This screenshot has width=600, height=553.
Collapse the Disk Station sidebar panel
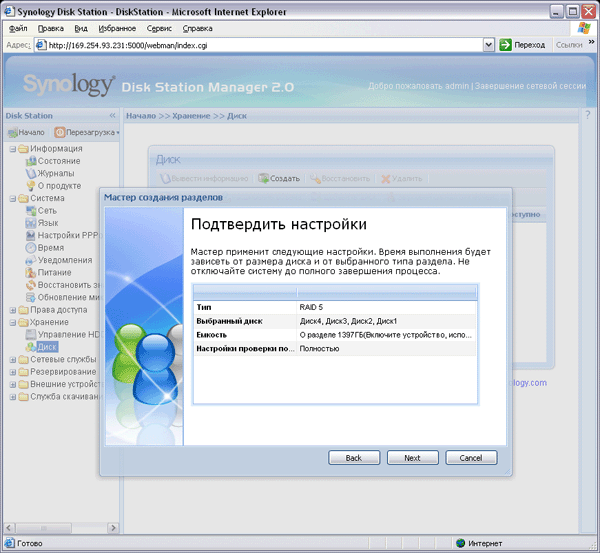pos(112,116)
